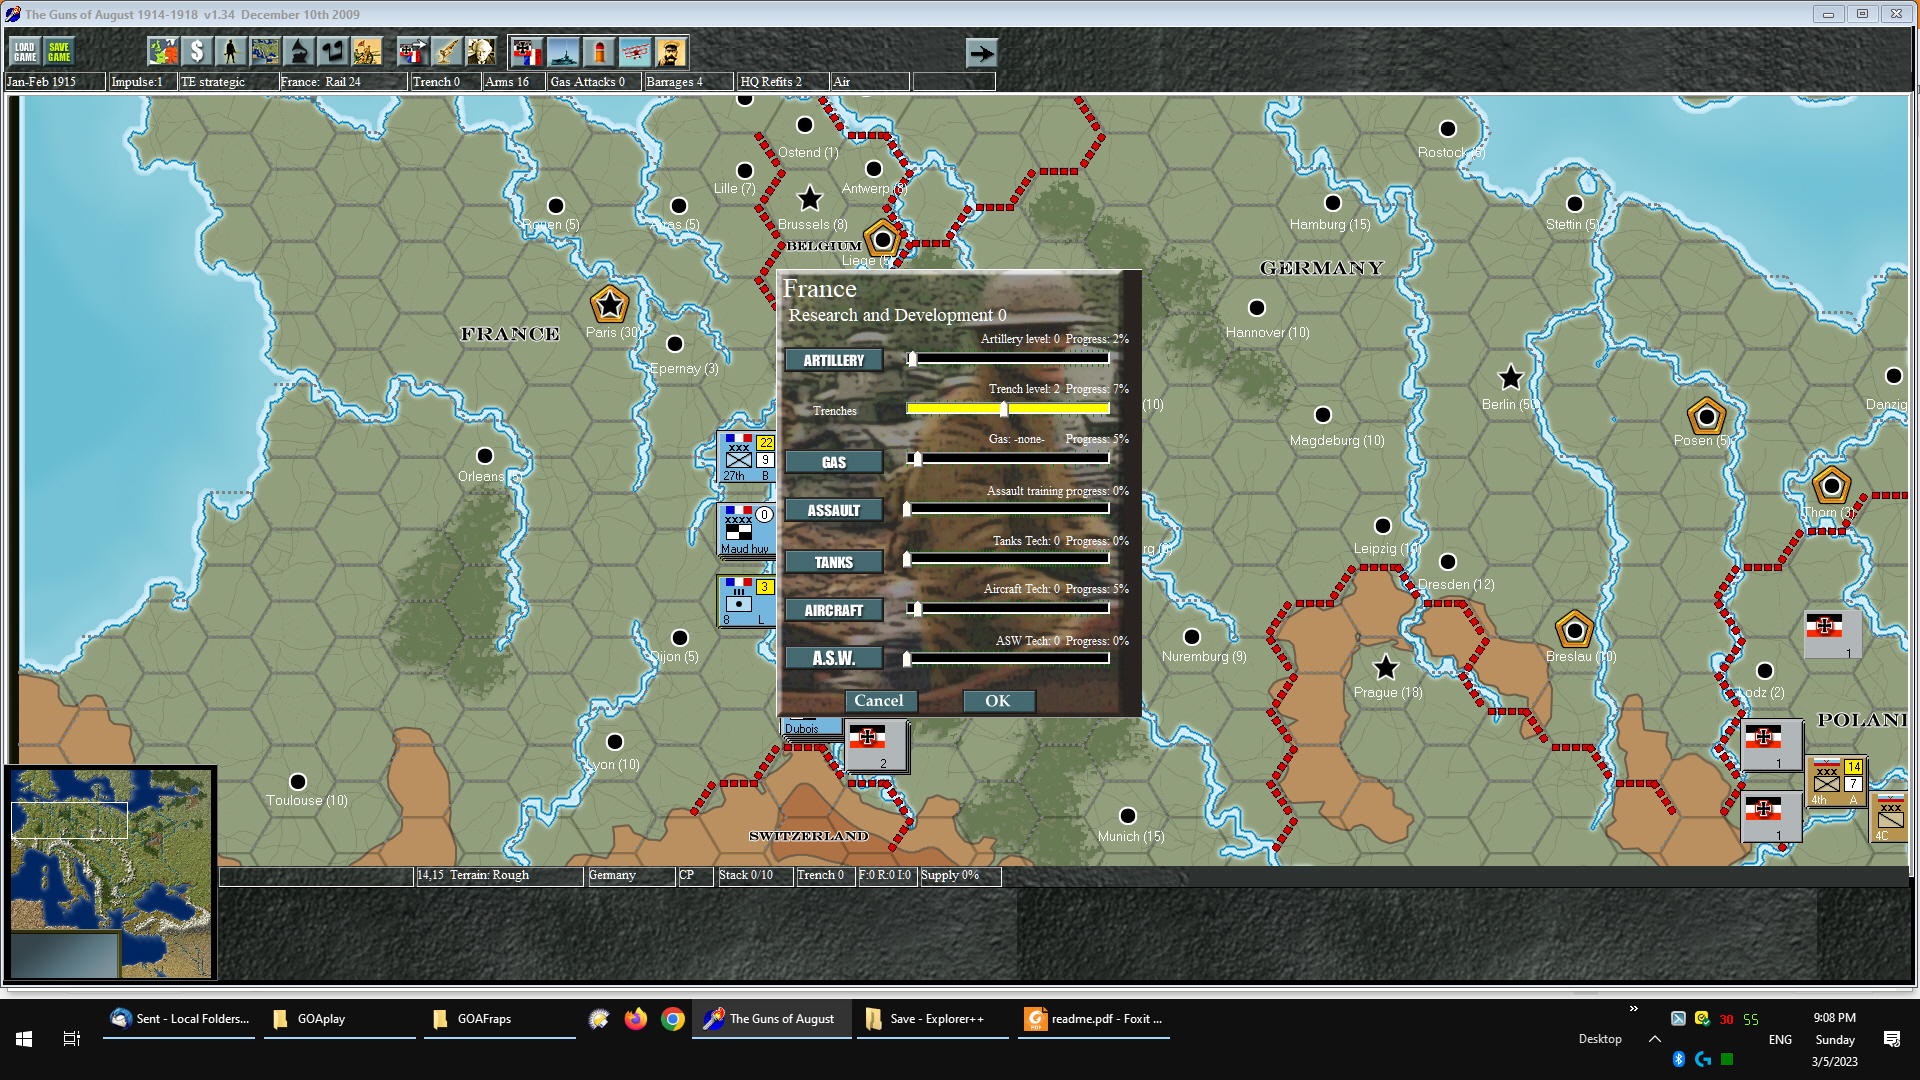
Task: Click the GAS research button
Action: (x=834, y=462)
